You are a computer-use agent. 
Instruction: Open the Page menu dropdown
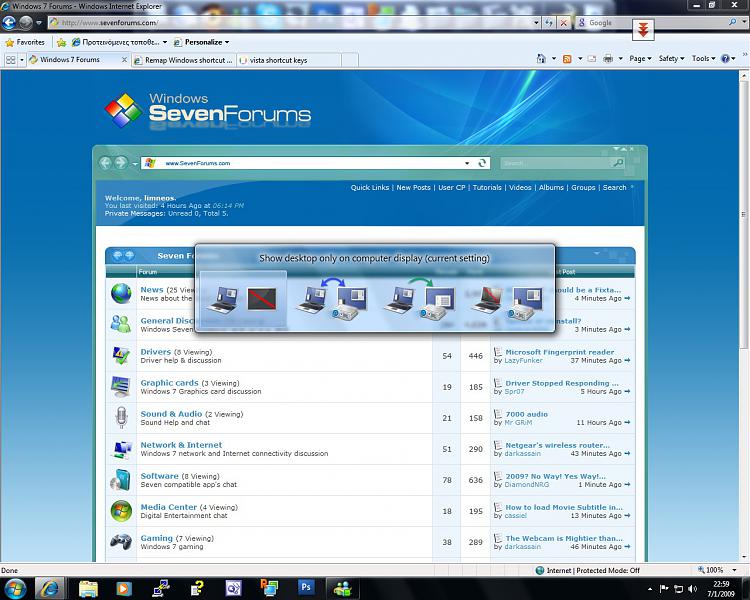(x=640, y=58)
